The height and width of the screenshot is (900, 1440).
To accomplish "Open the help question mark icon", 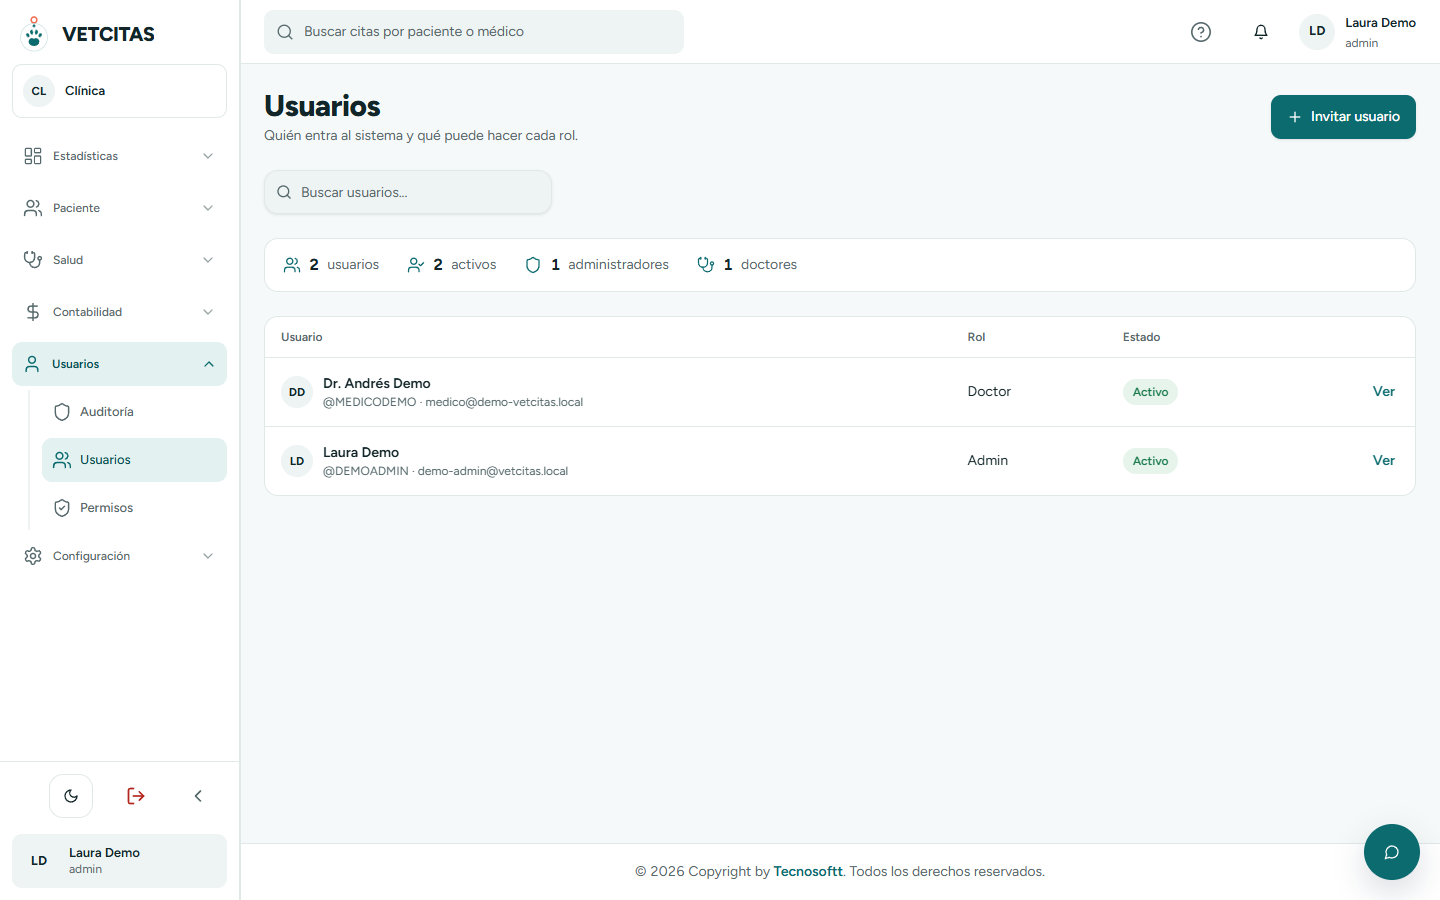I will click(x=1201, y=32).
